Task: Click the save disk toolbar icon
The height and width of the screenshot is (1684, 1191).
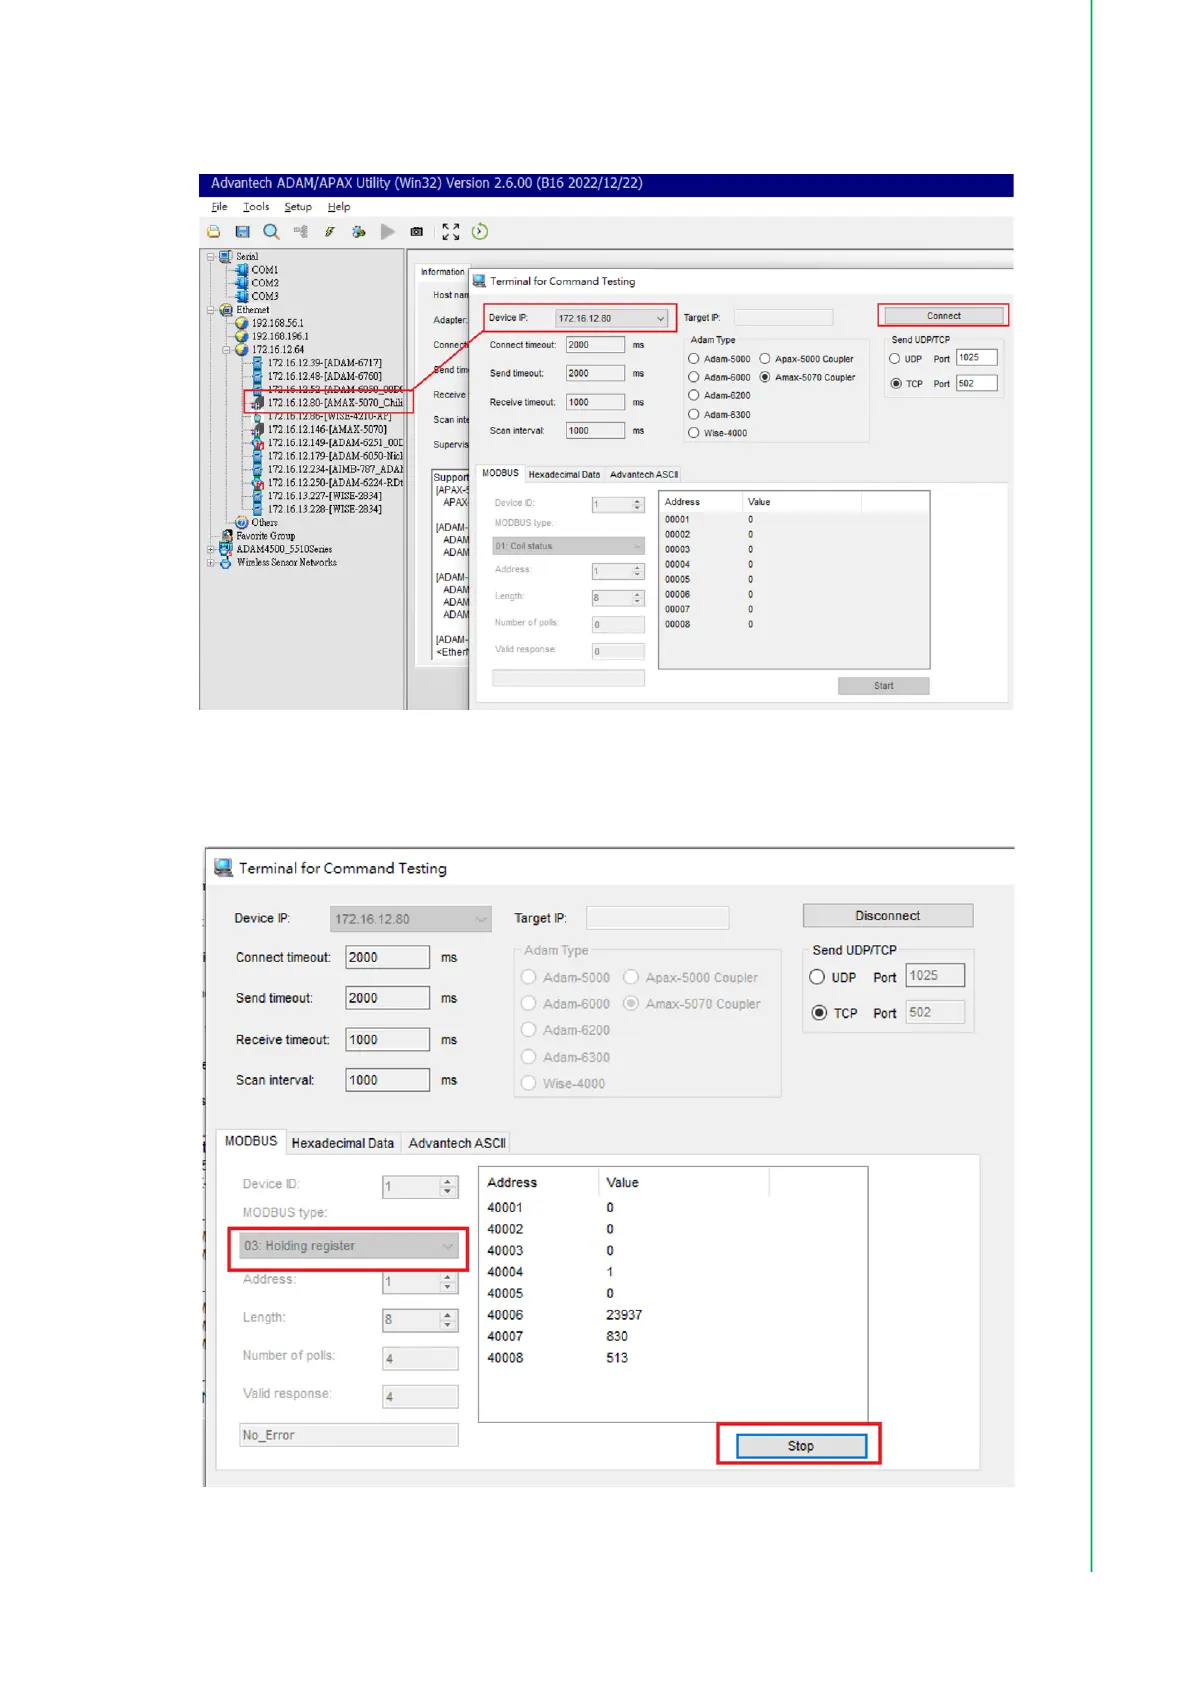Action: coord(242,232)
